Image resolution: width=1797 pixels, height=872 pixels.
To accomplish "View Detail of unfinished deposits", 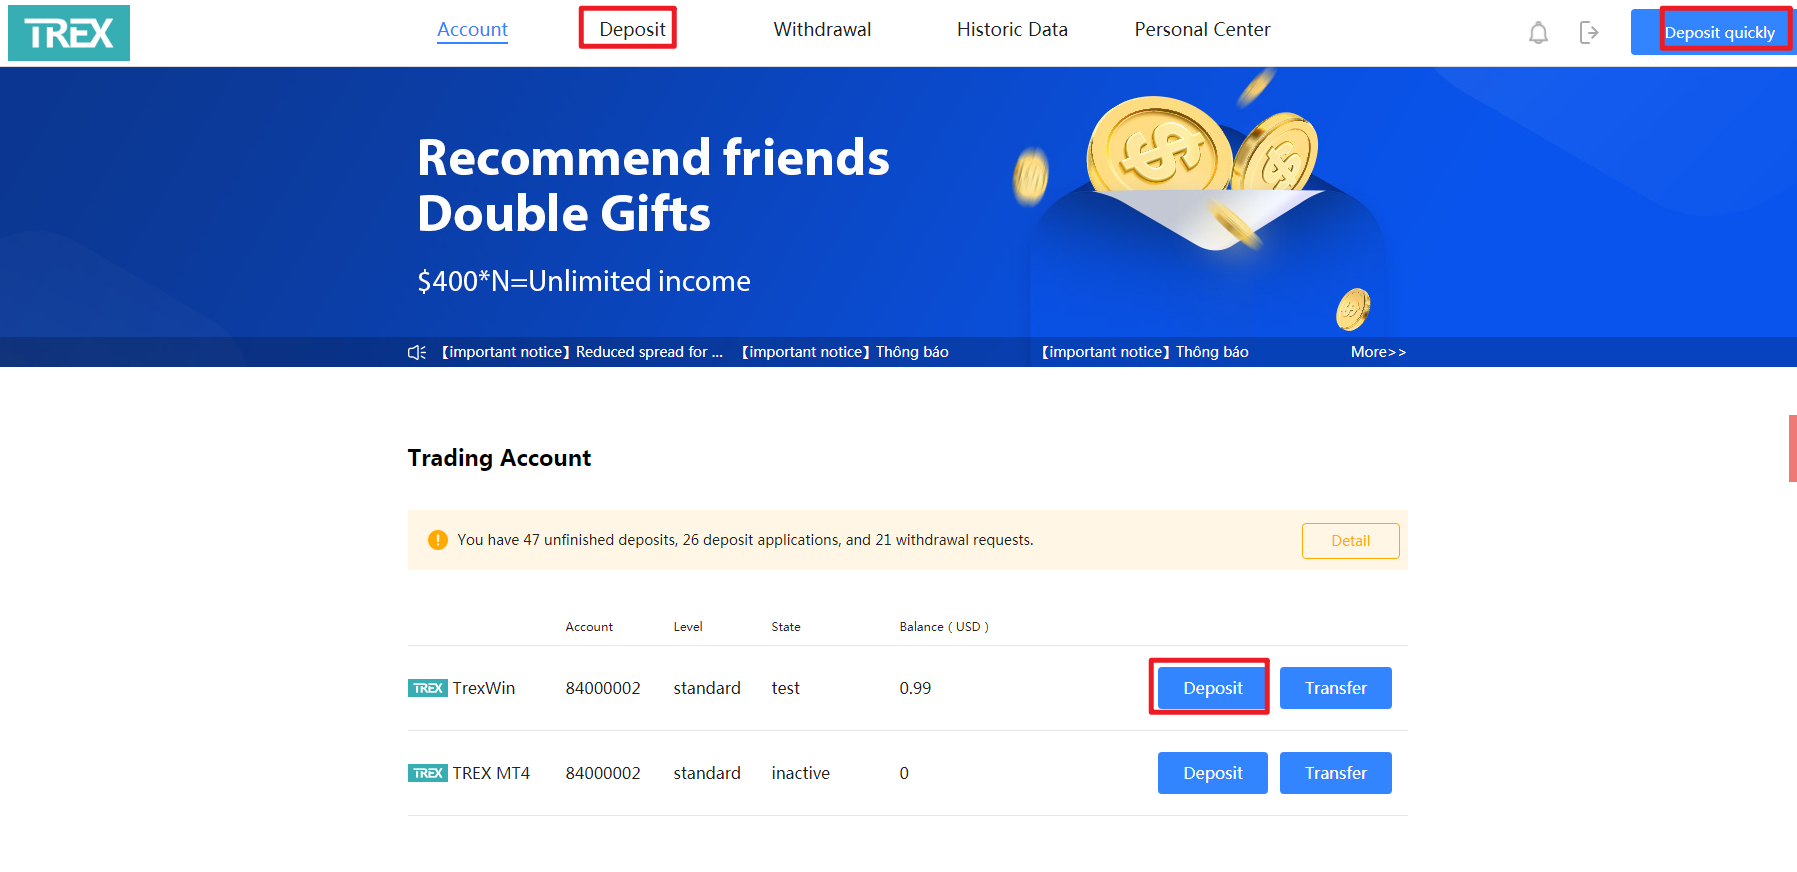I will (x=1351, y=541).
